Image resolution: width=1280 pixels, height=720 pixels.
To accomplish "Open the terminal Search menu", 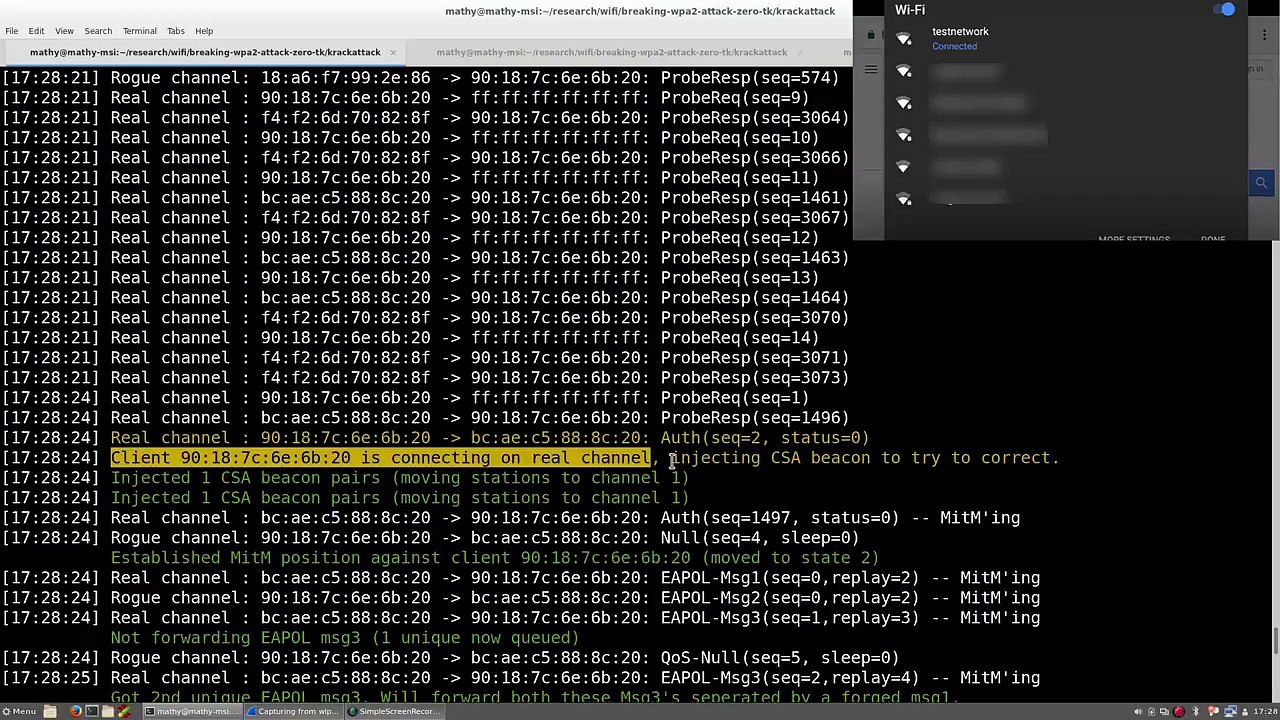I will click(98, 31).
